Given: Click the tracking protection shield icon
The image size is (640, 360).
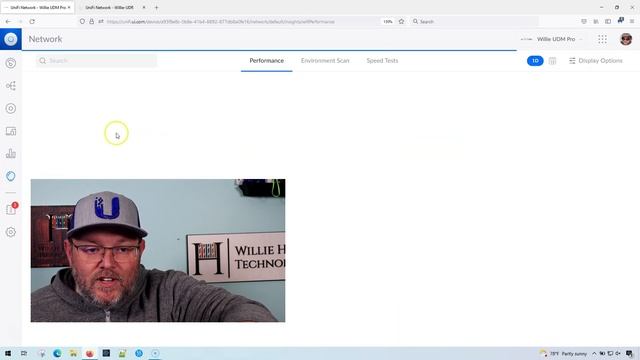Looking at the screenshot, I should click(82, 22).
